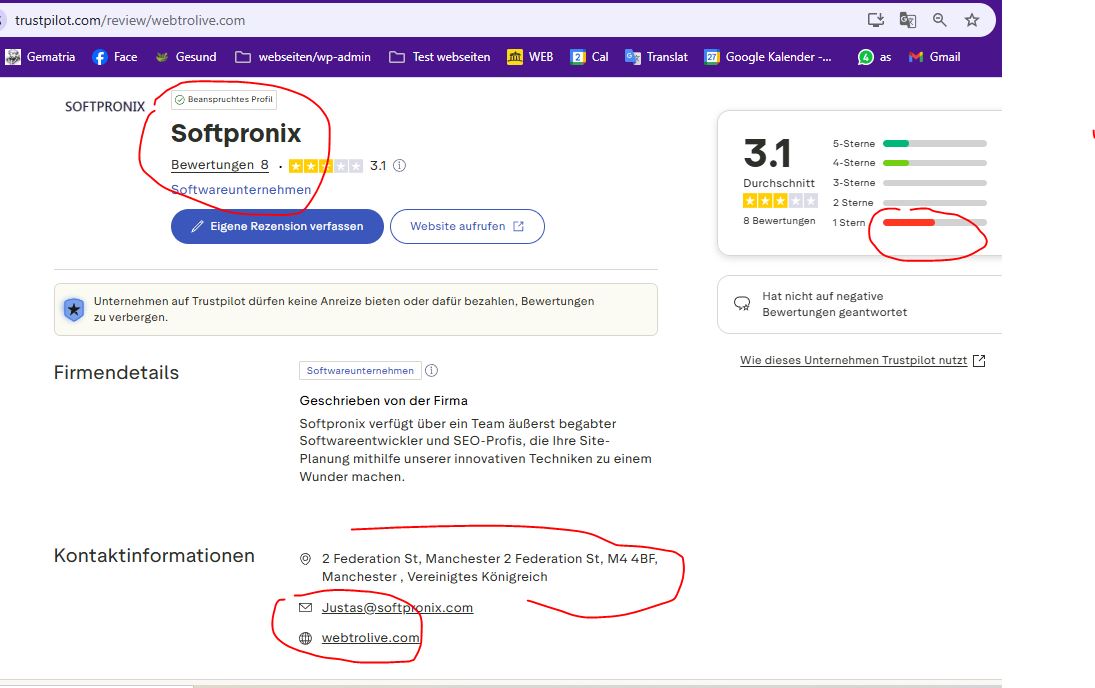The height and width of the screenshot is (688, 1095).
Task: Click the speech bubble icon by negative reviews notice
Action: [742, 304]
